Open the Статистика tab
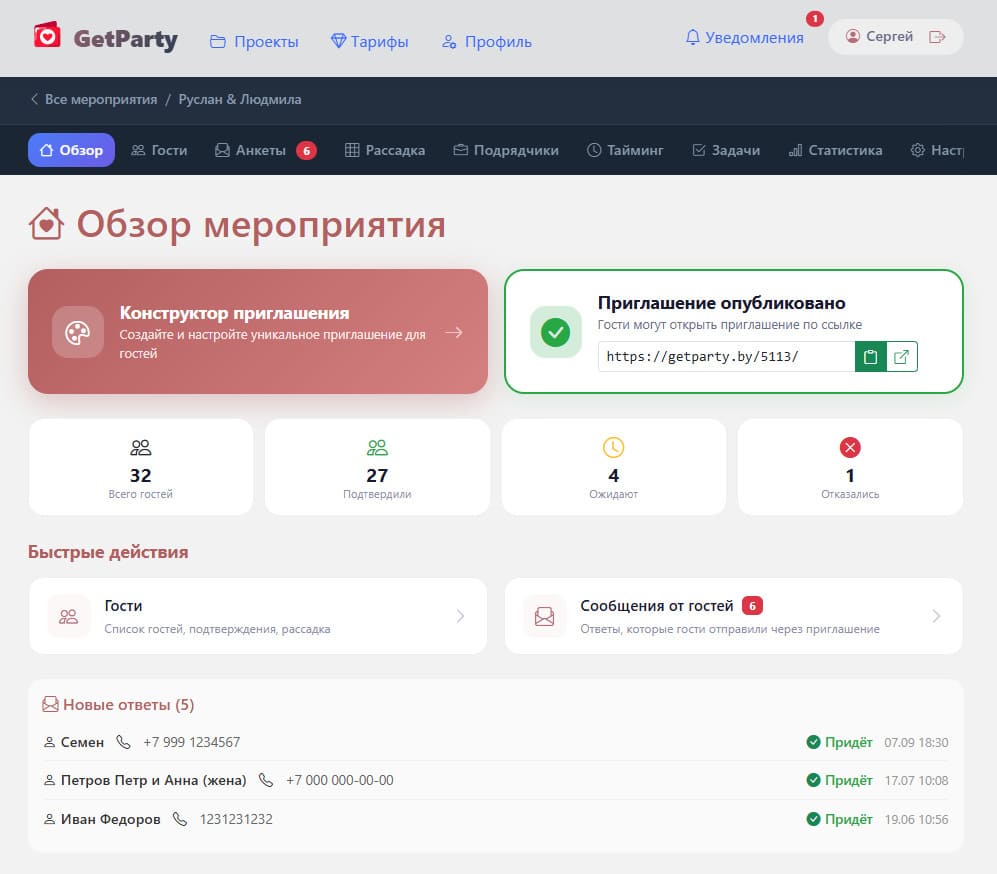 point(835,150)
